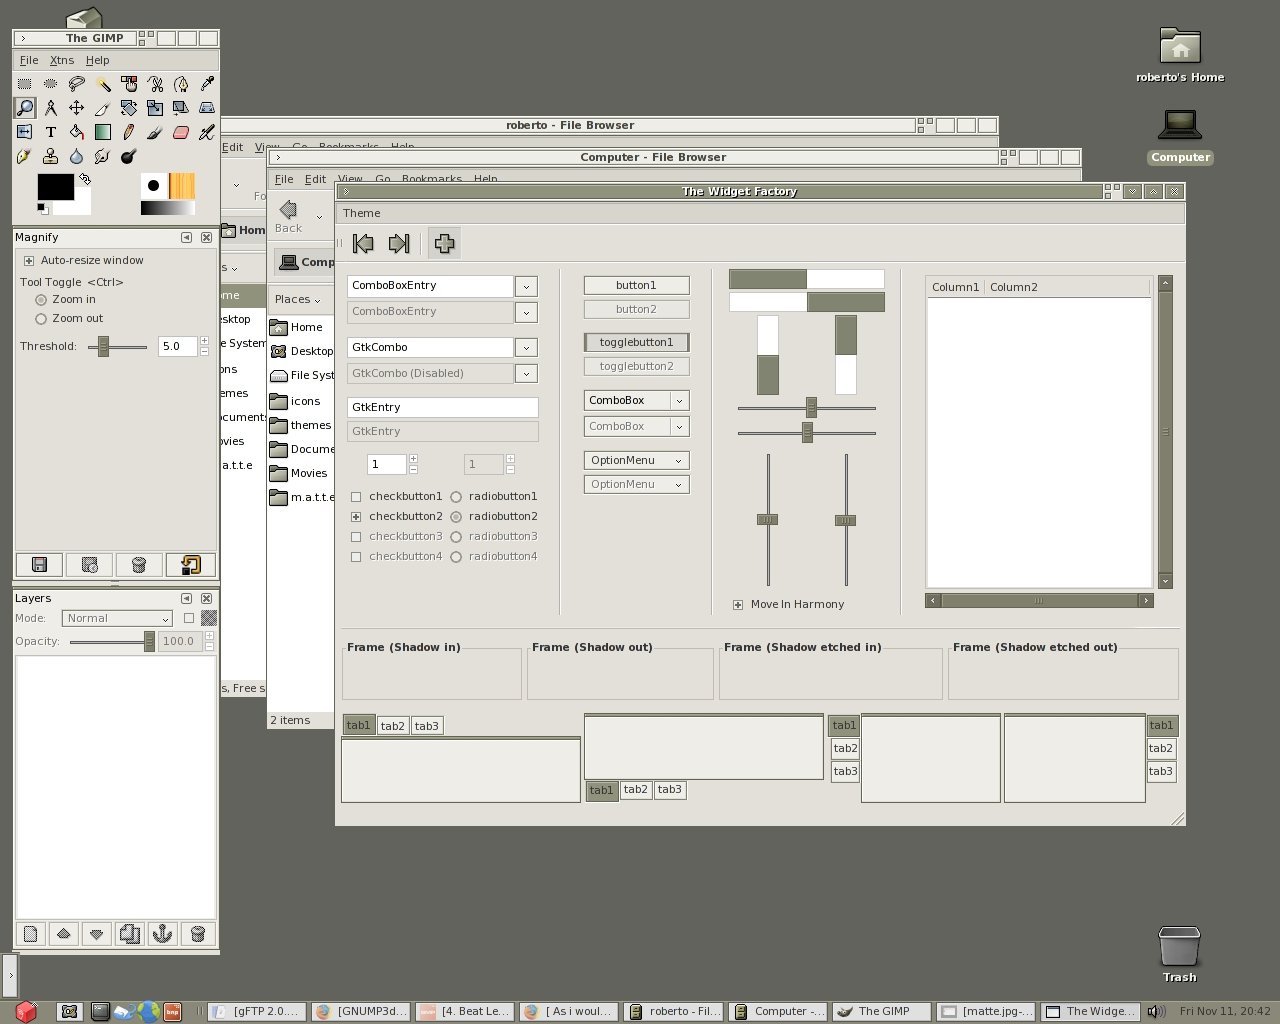Select radiobutton1 in Widget Factory
Viewport: 1280px width, 1024px height.
pyautogui.click(x=456, y=497)
